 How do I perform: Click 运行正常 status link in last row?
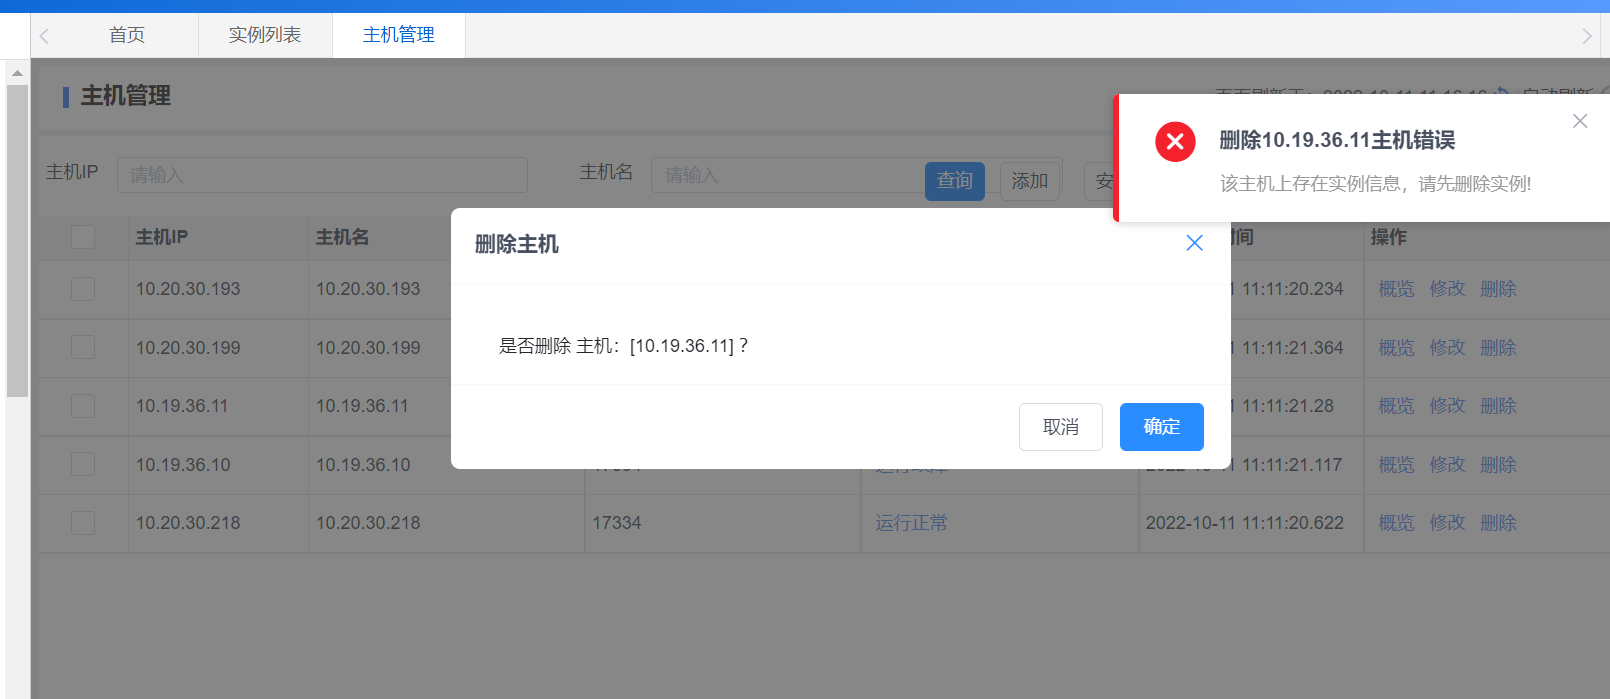point(911,523)
